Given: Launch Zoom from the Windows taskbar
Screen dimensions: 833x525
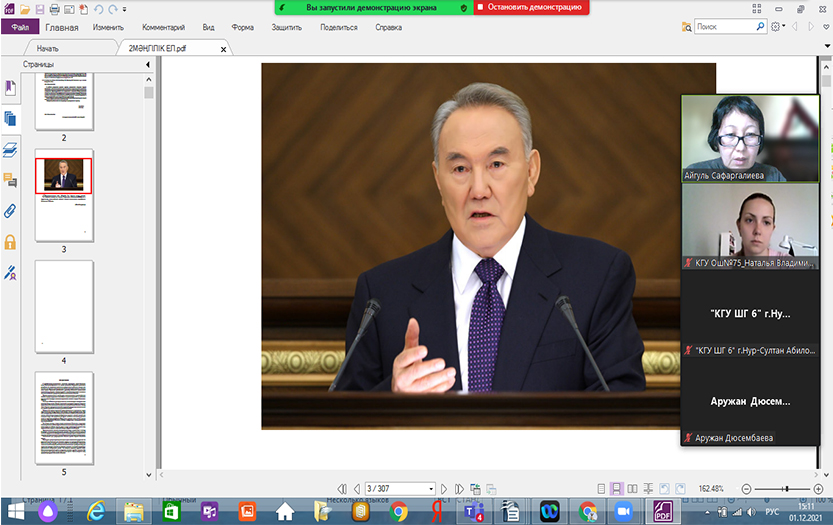Looking at the screenshot, I should tap(623, 511).
